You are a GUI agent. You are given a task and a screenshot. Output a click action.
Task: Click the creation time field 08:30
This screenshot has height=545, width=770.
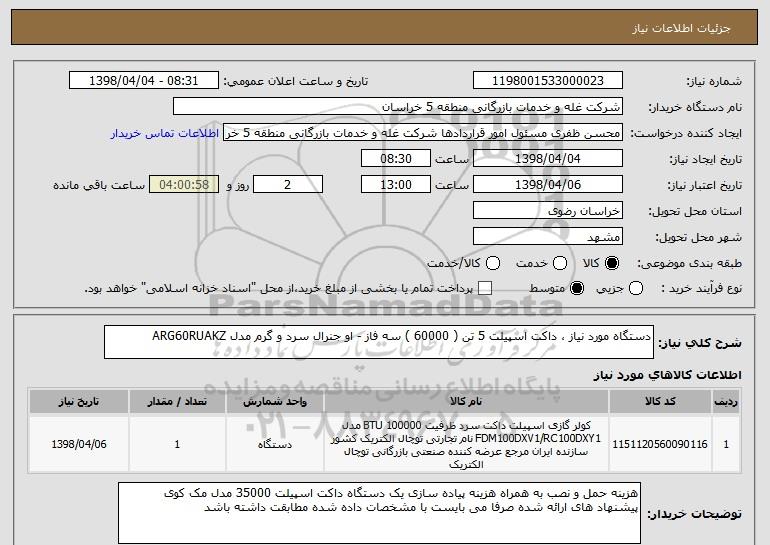pos(396,159)
